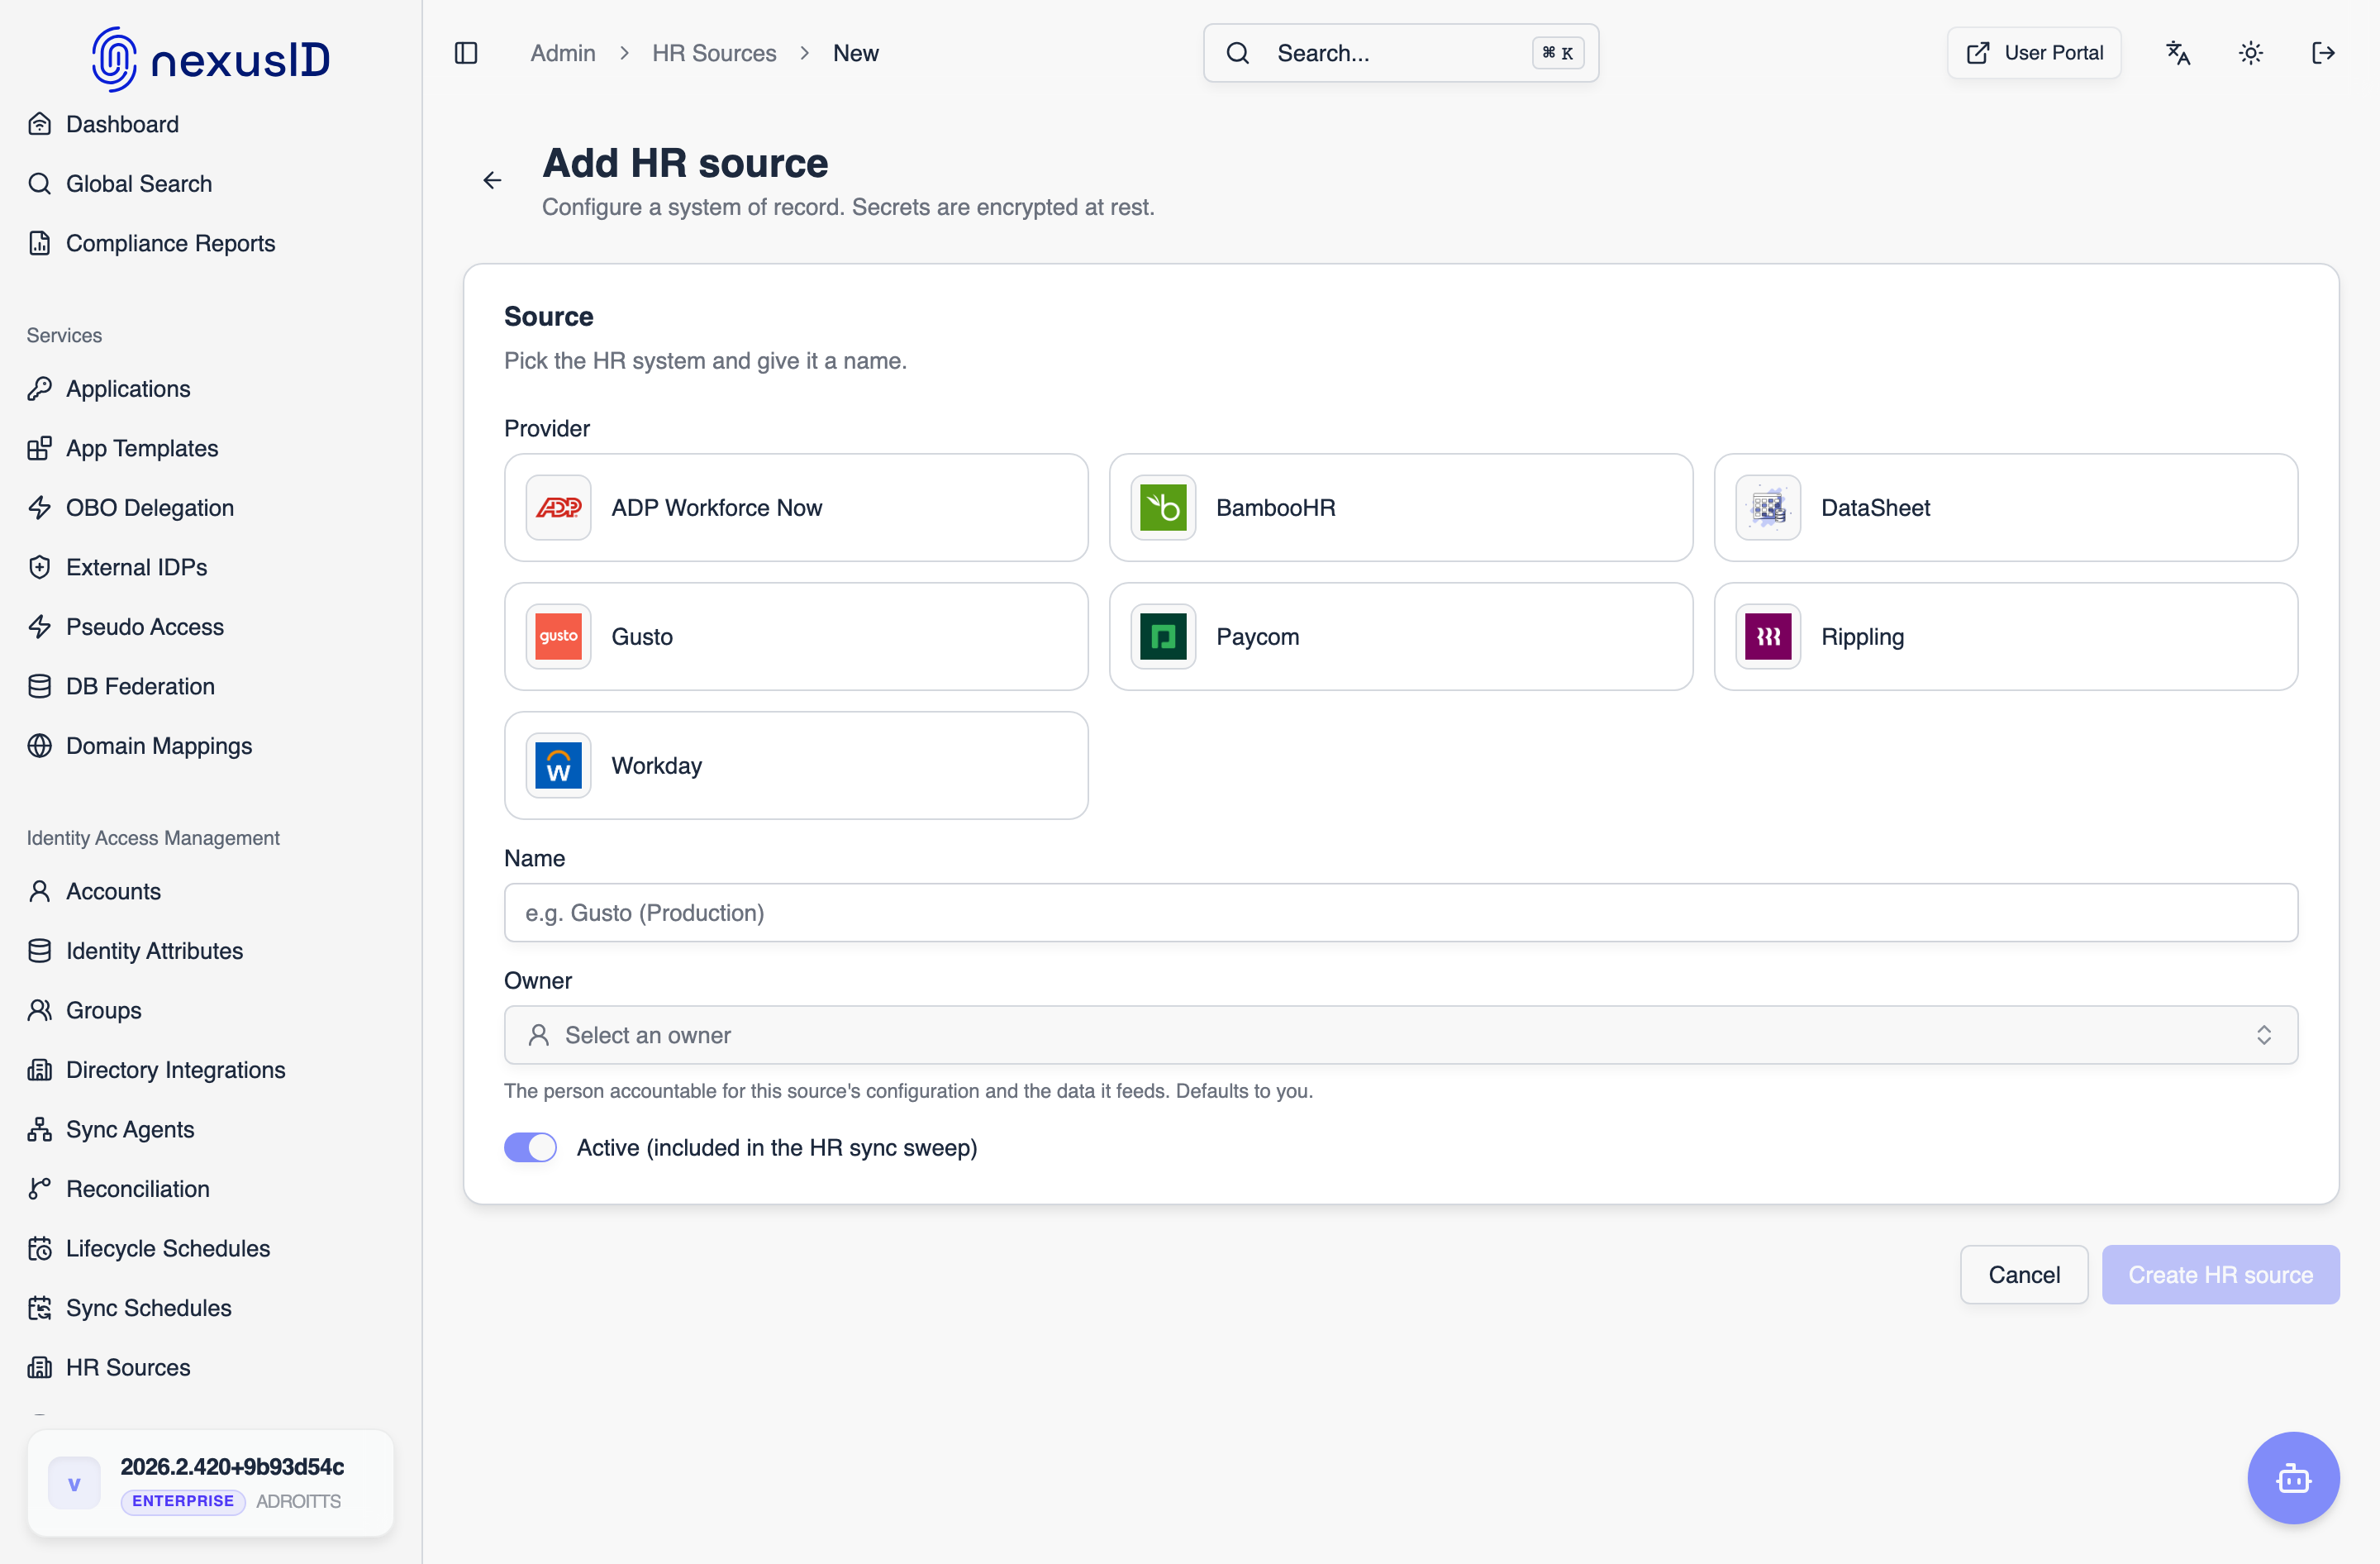
Task: Click the Global Search magnifier icon
Action: (40, 184)
